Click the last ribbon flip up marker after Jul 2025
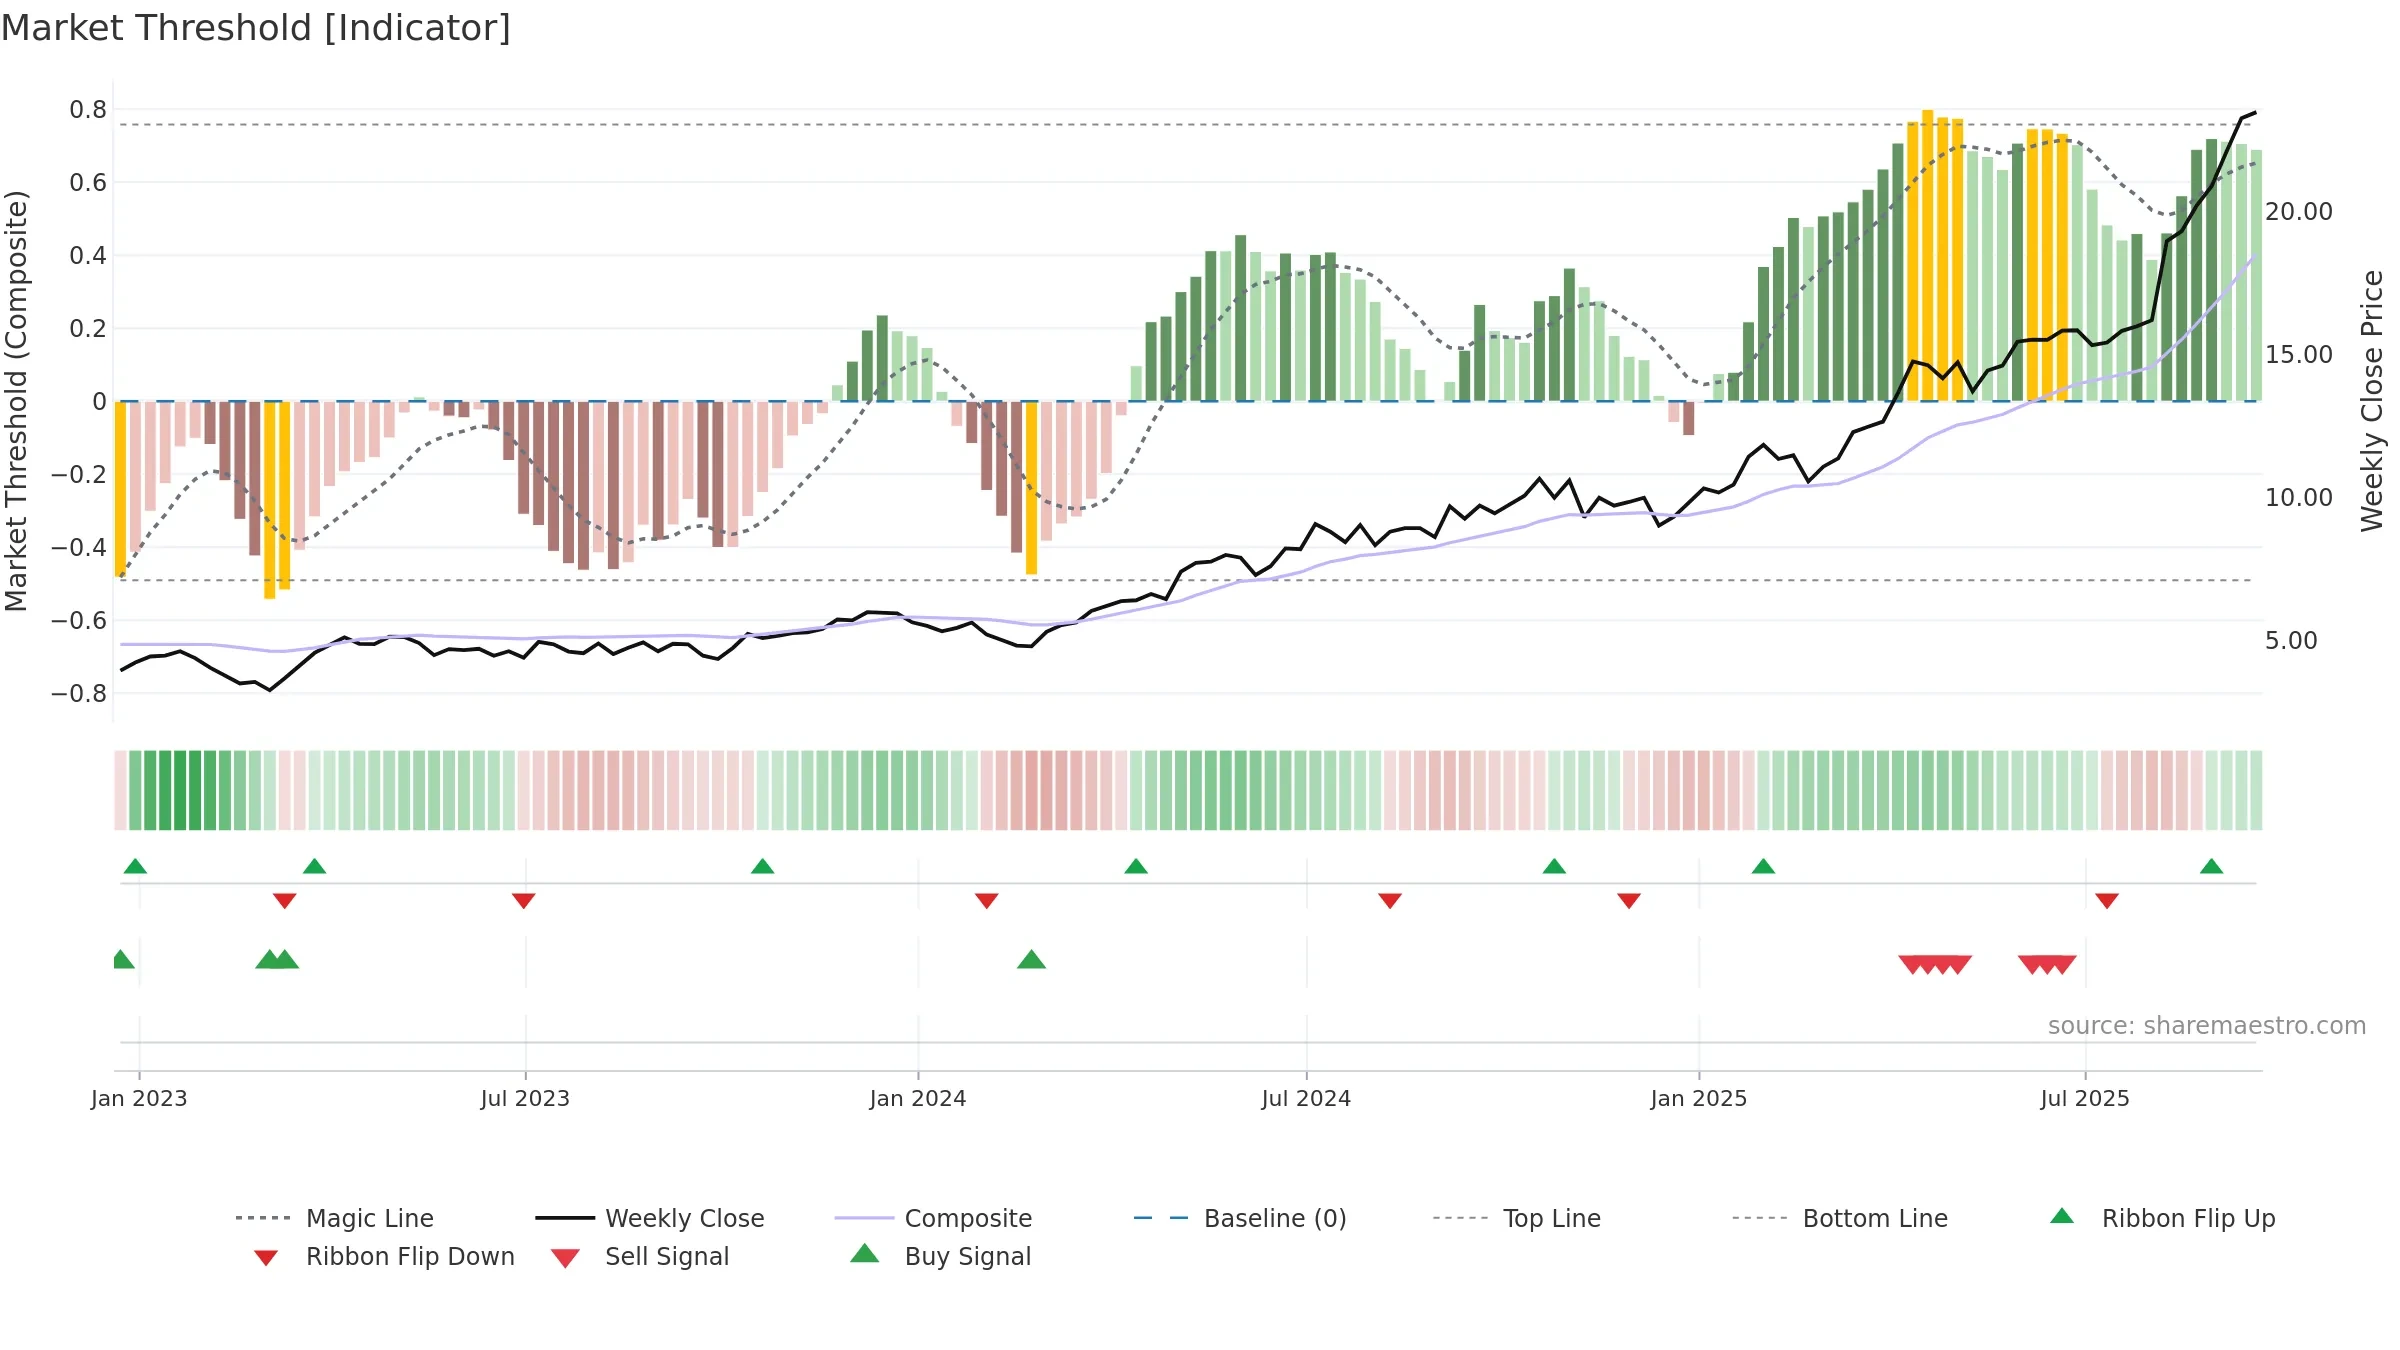The image size is (2400, 1350). click(x=2211, y=866)
